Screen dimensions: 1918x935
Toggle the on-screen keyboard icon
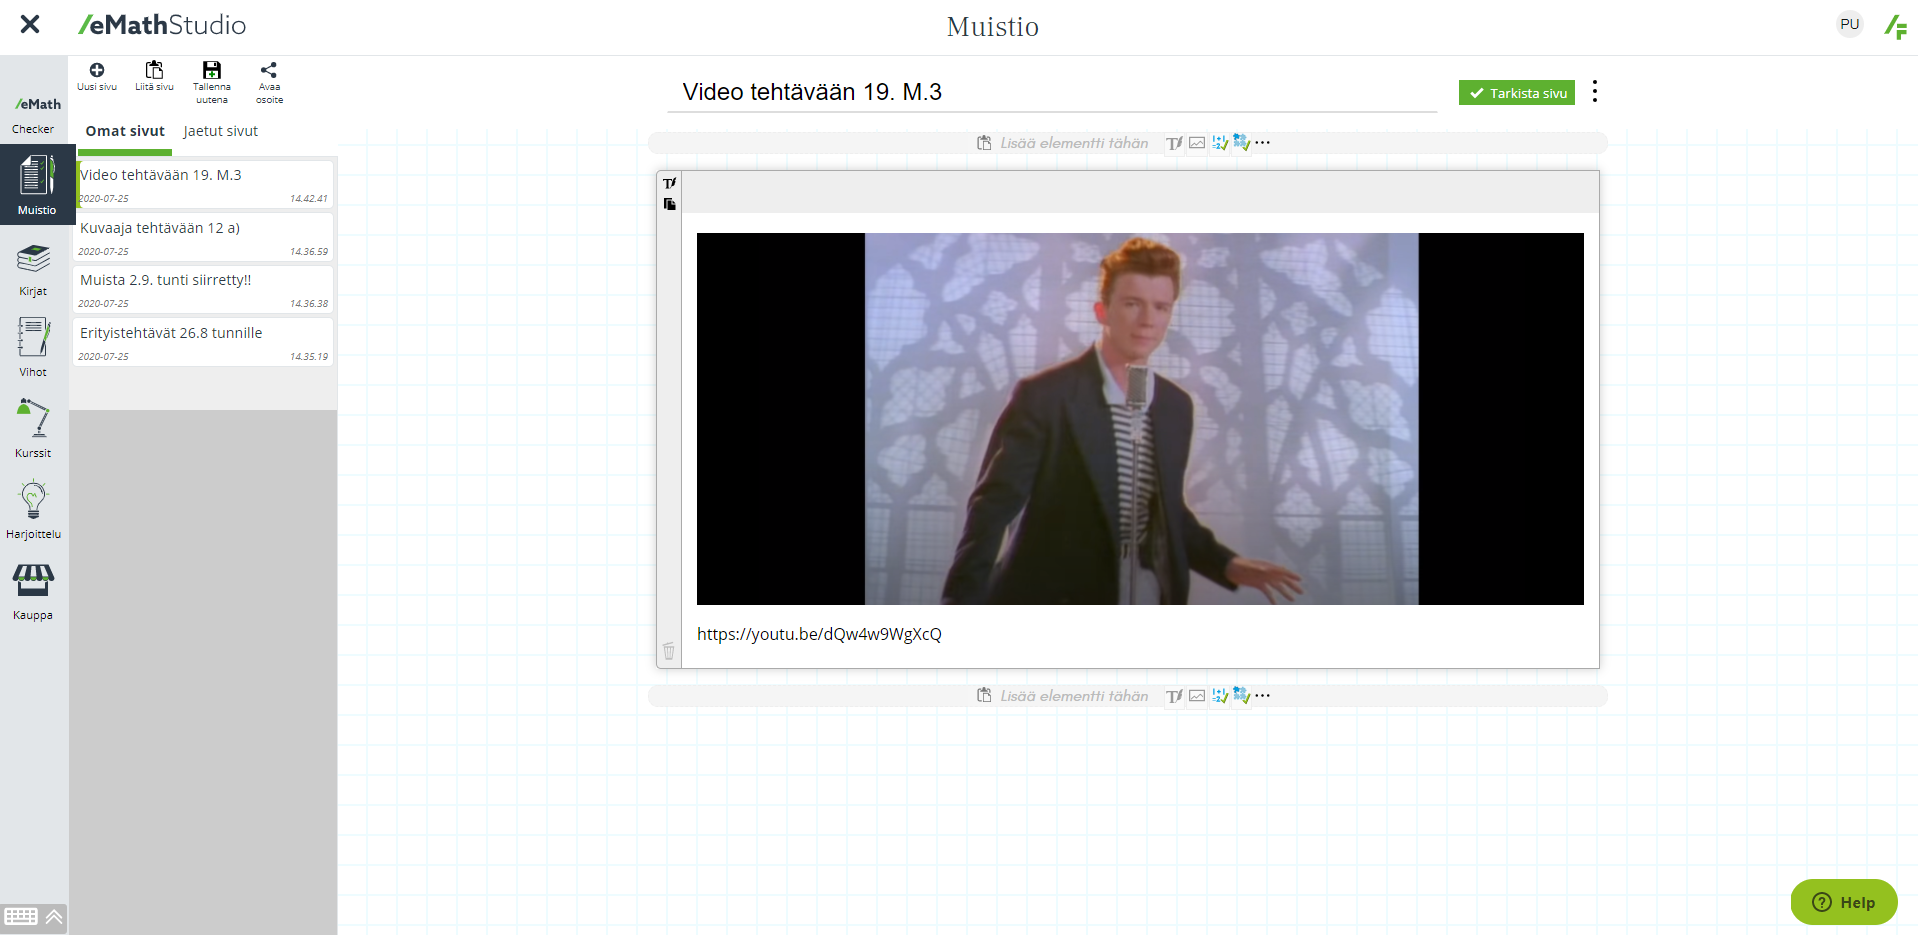tap(21, 917)
